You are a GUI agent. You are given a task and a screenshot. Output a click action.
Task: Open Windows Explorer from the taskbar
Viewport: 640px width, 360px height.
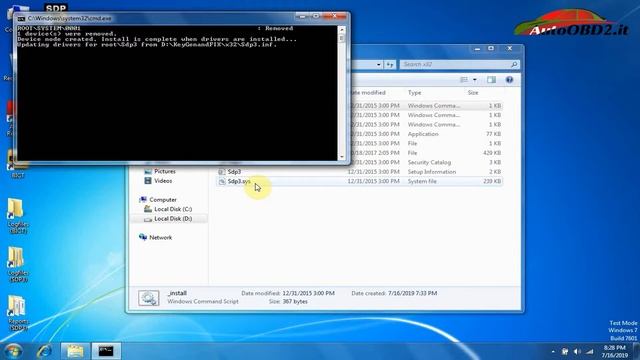(75, 351)
